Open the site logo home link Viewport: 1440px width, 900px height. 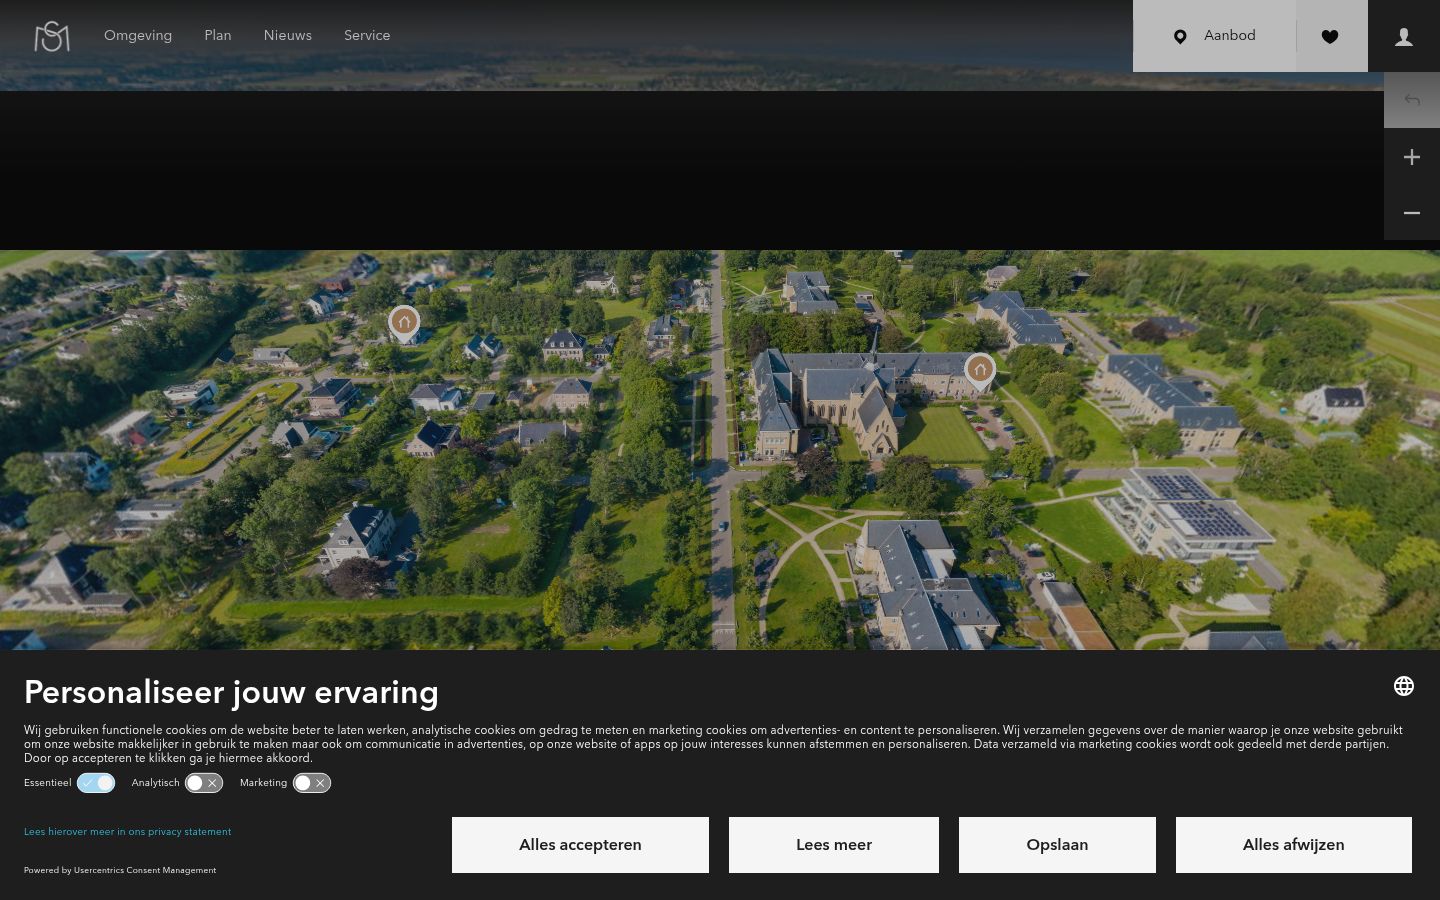coord(52,36)
